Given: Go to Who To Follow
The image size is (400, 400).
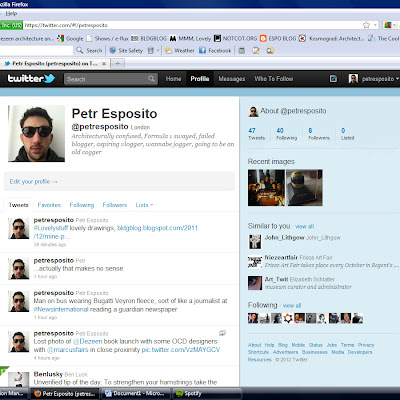Looking at the screenshot, I should (x=274, y=79).
